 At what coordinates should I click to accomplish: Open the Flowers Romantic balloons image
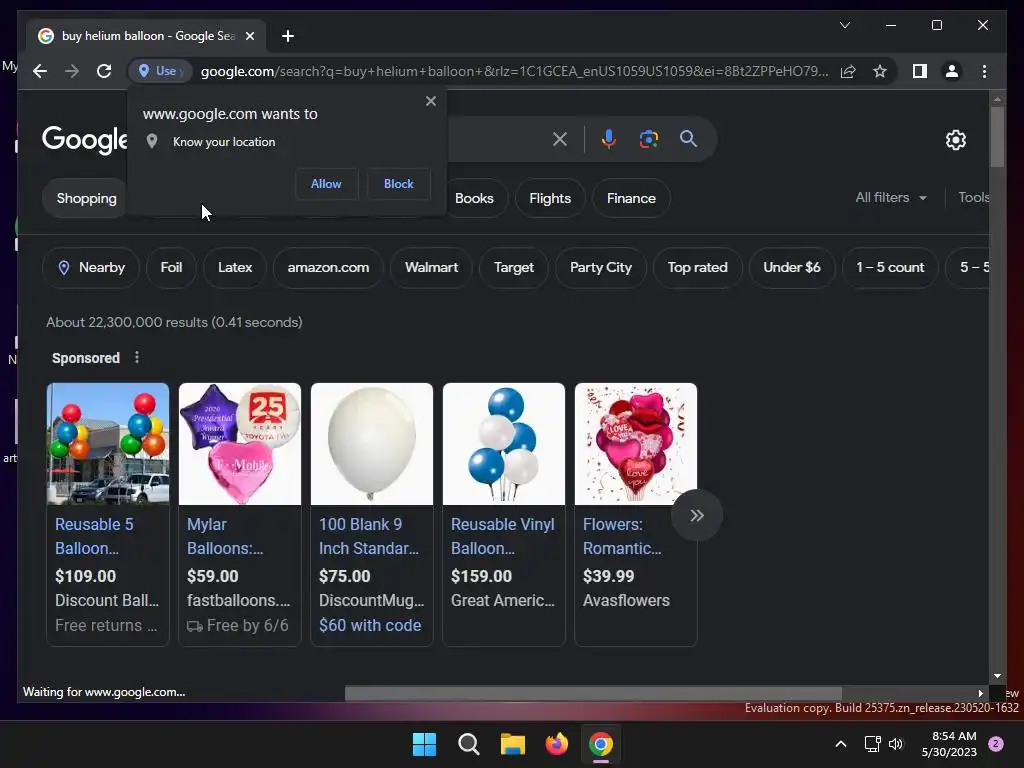pos(635,444)
